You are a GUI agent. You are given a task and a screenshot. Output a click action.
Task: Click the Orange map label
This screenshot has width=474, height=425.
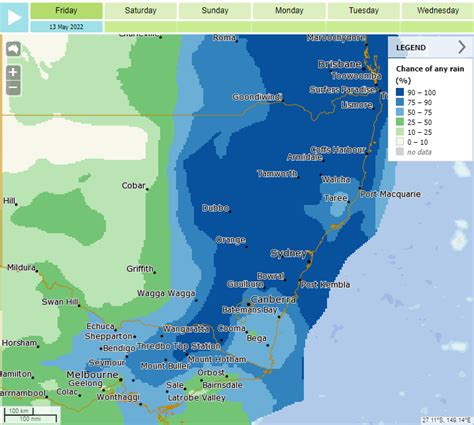231,240
